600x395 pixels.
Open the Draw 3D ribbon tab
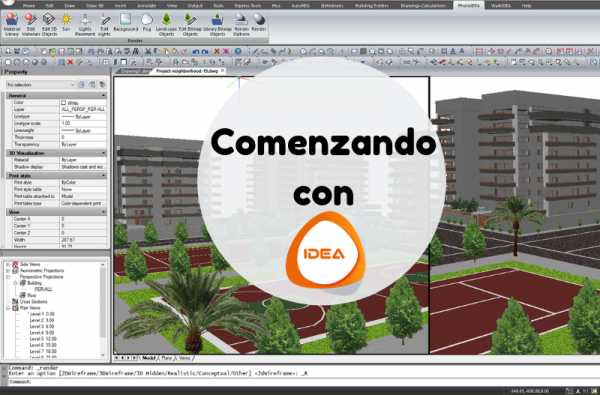tap(95, 6)
